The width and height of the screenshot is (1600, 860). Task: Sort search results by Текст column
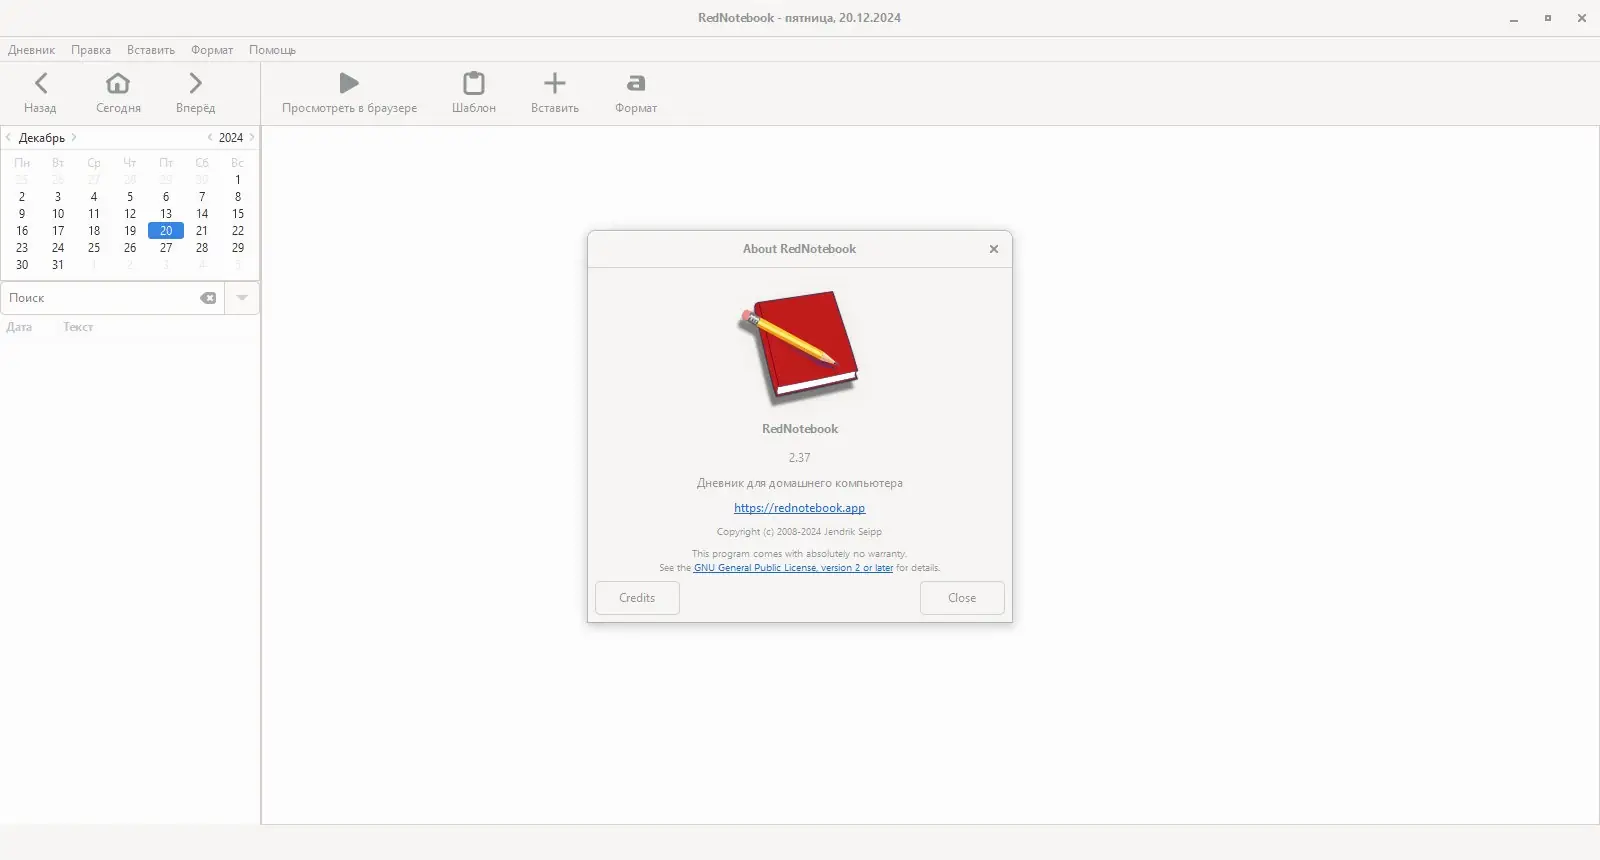(x=78, y=327)
